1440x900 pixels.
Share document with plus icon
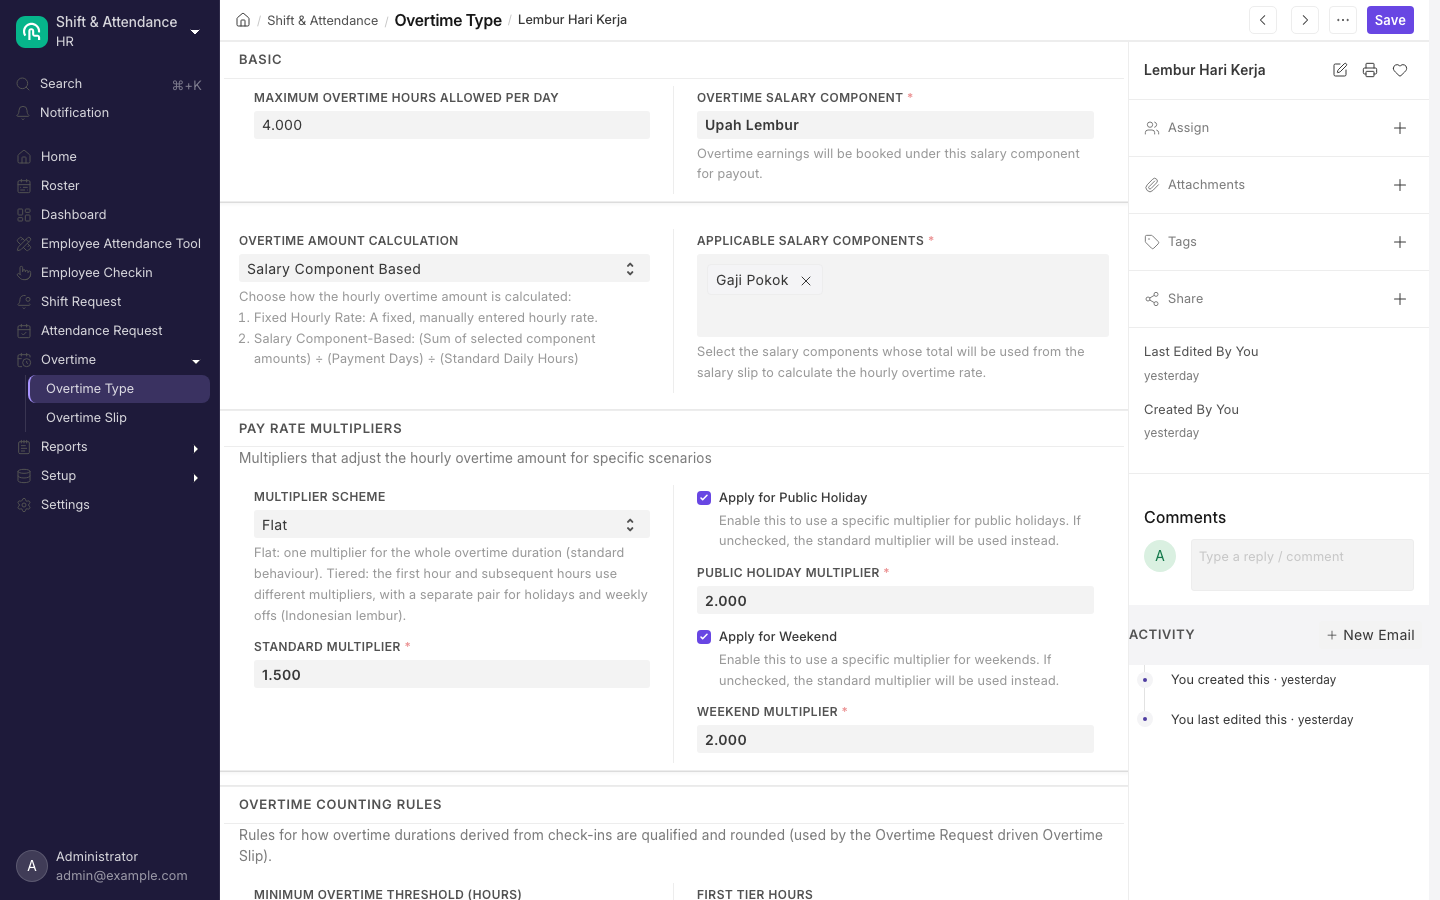point(1400,299)
